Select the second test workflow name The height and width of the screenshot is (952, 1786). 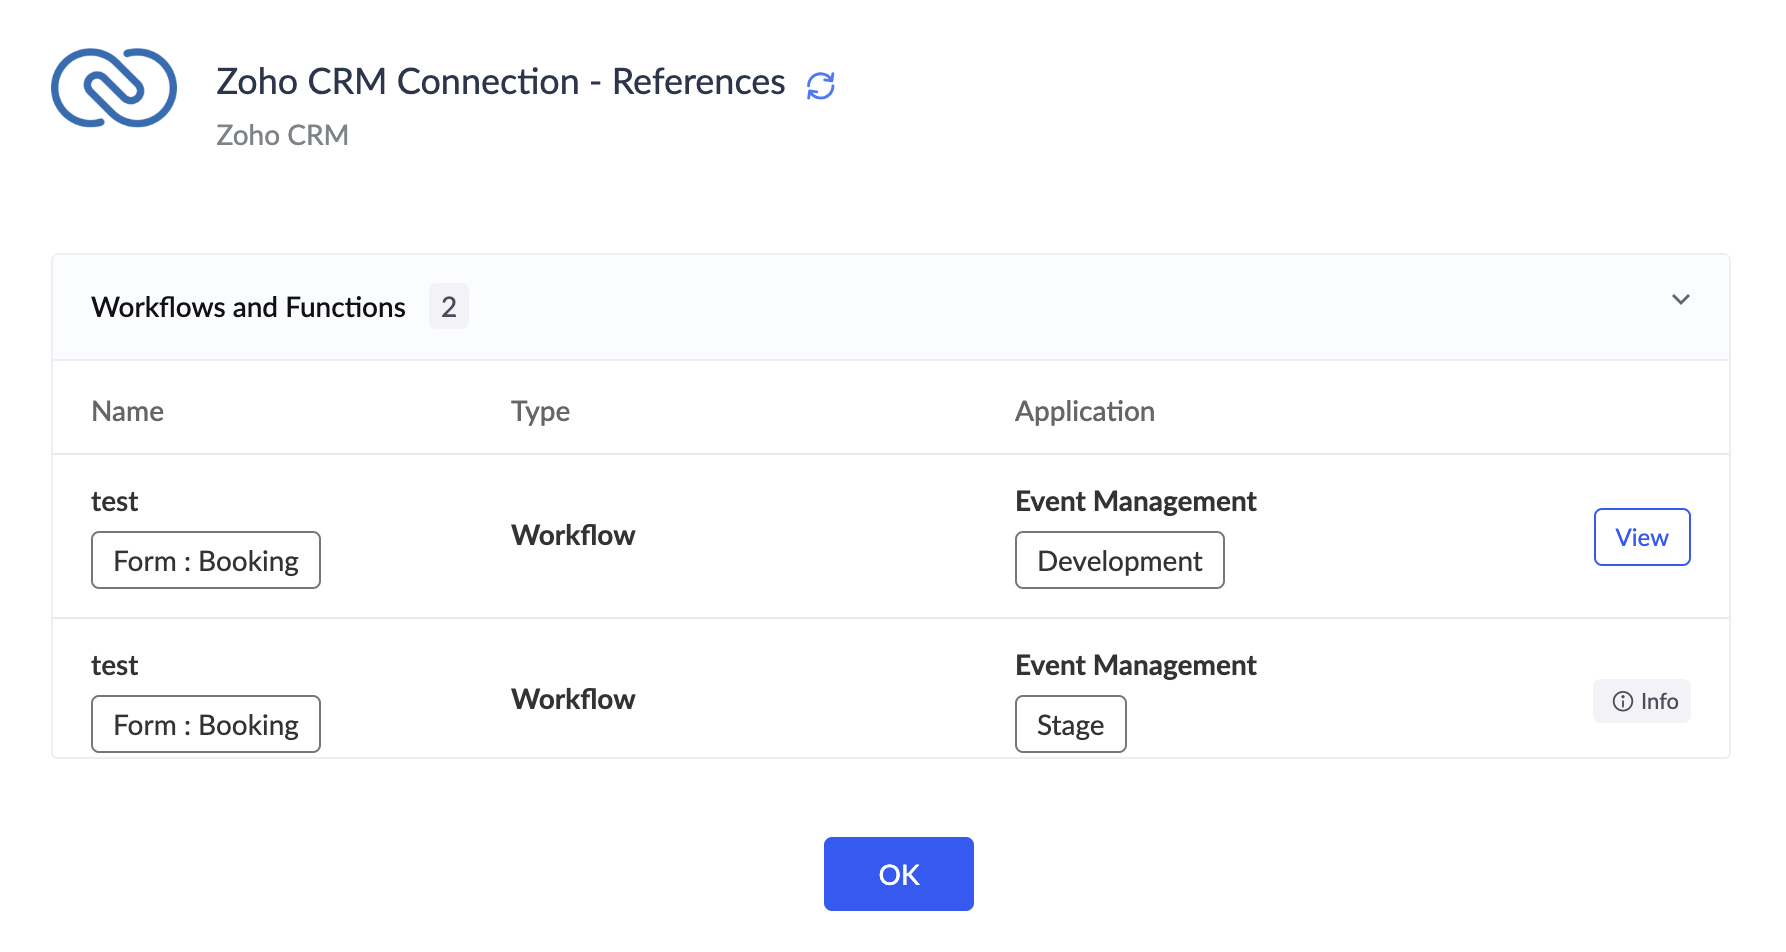point(115,665)
